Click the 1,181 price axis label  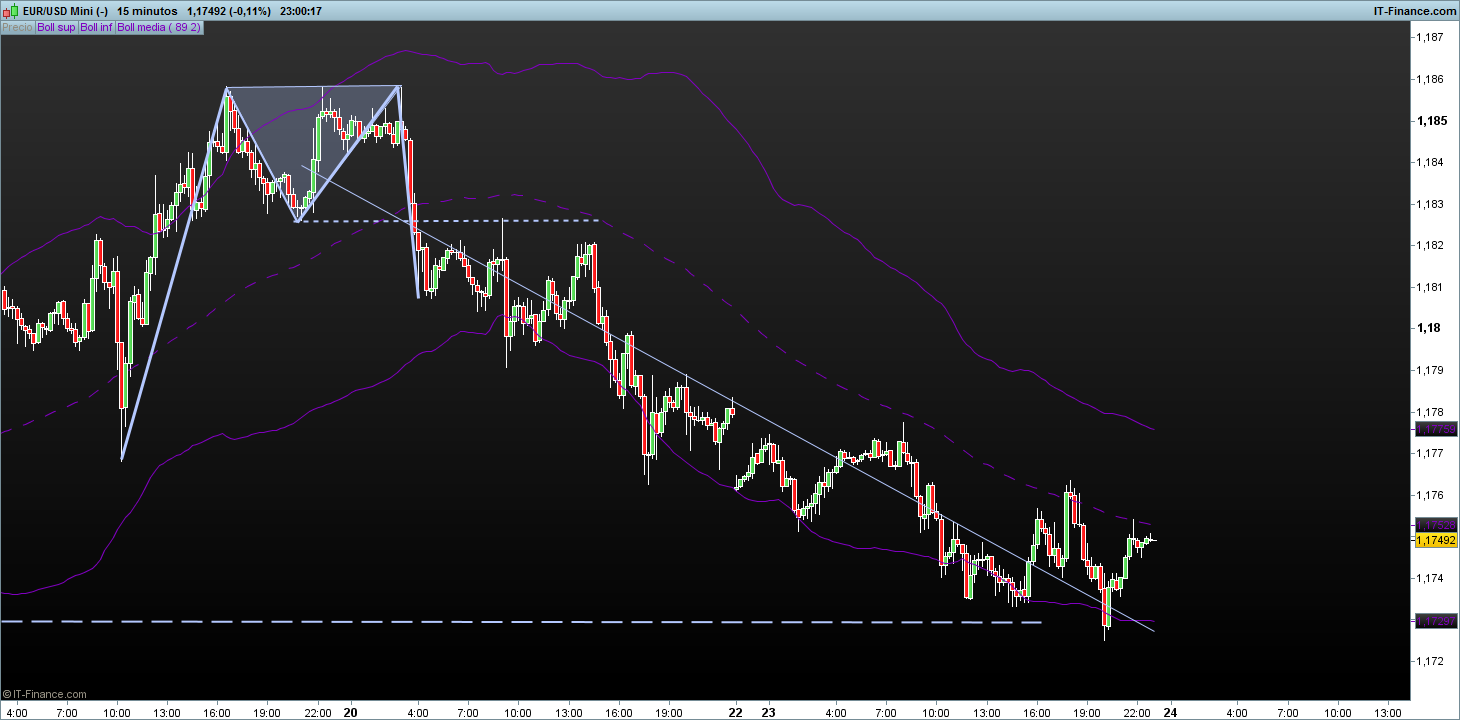(1430, 287)
